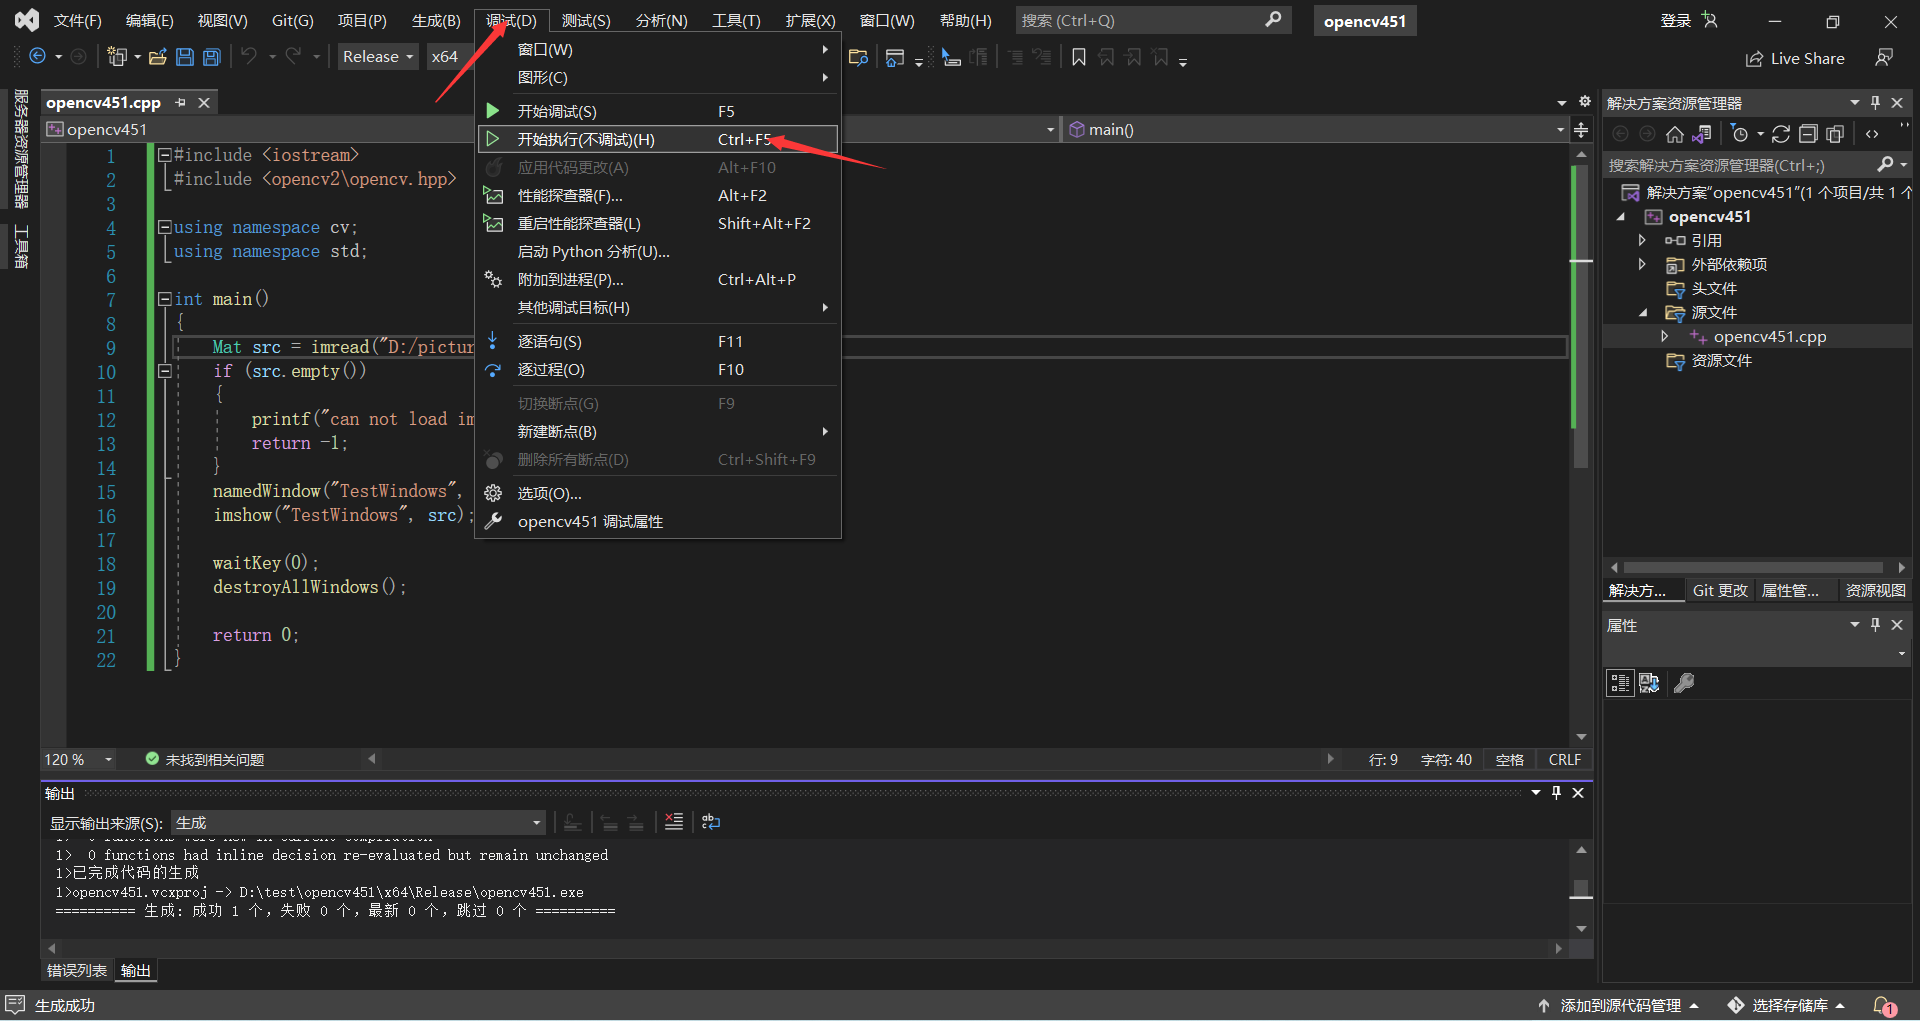
Task: Click the property pages wrench icon
Action: click(x=1684, y=683)
